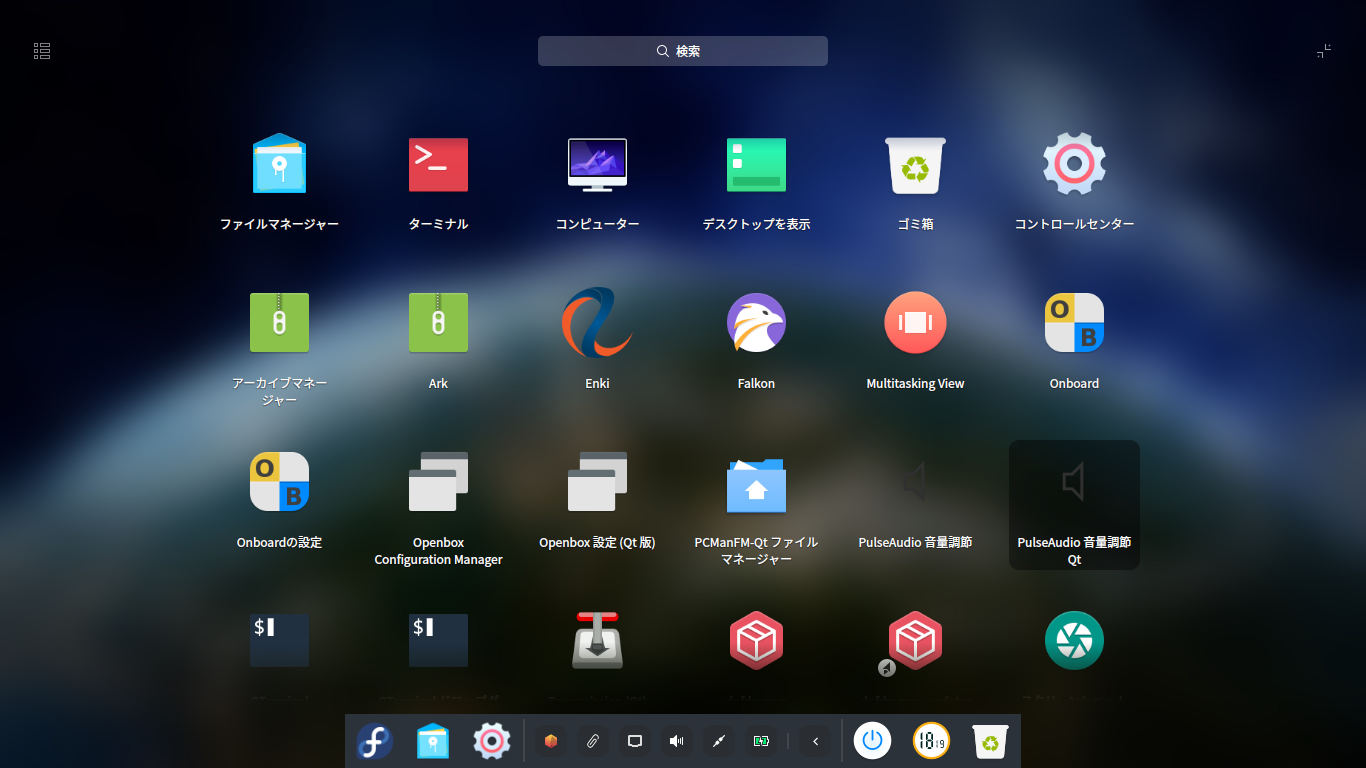Launch PulseAudio 音量調節 without the Qt suffix
This screenshot has height=768, width=1366.
[x=915, y=482]
